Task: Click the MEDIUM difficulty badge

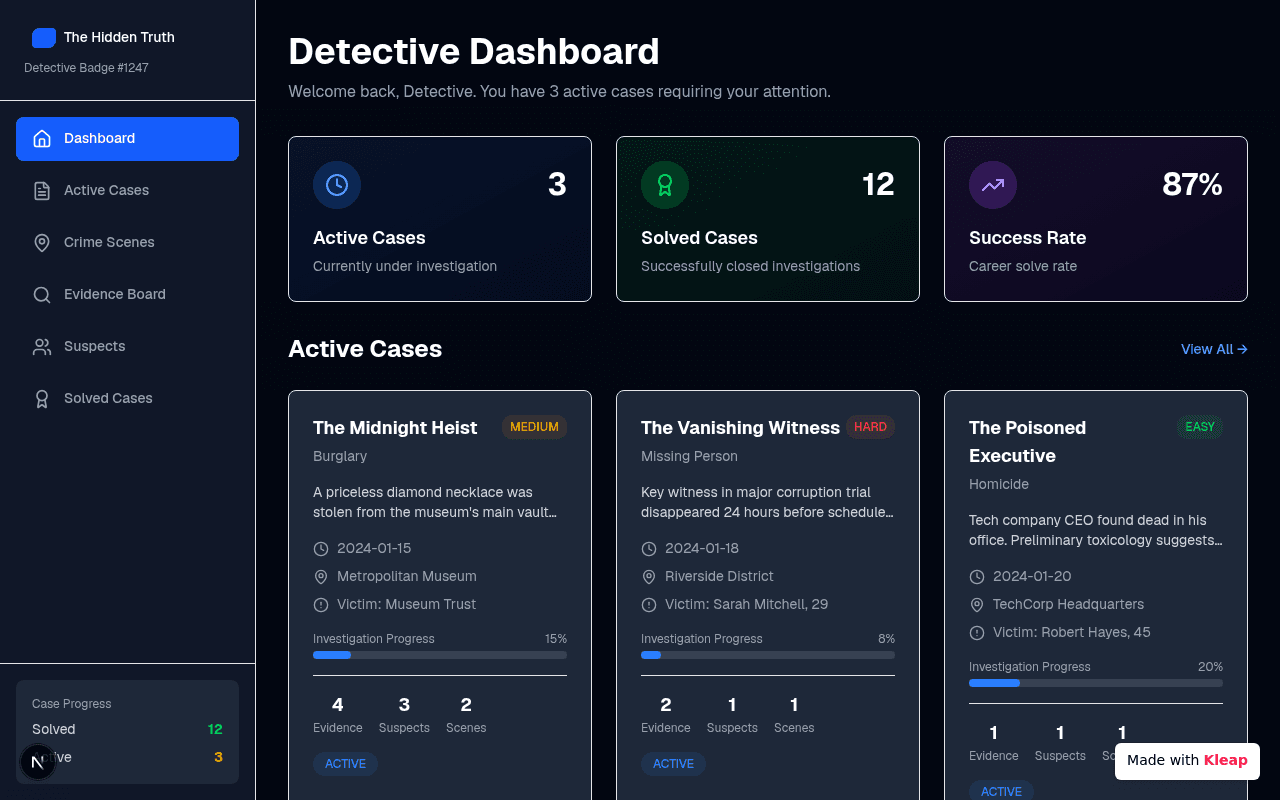Action: point(534,427)
